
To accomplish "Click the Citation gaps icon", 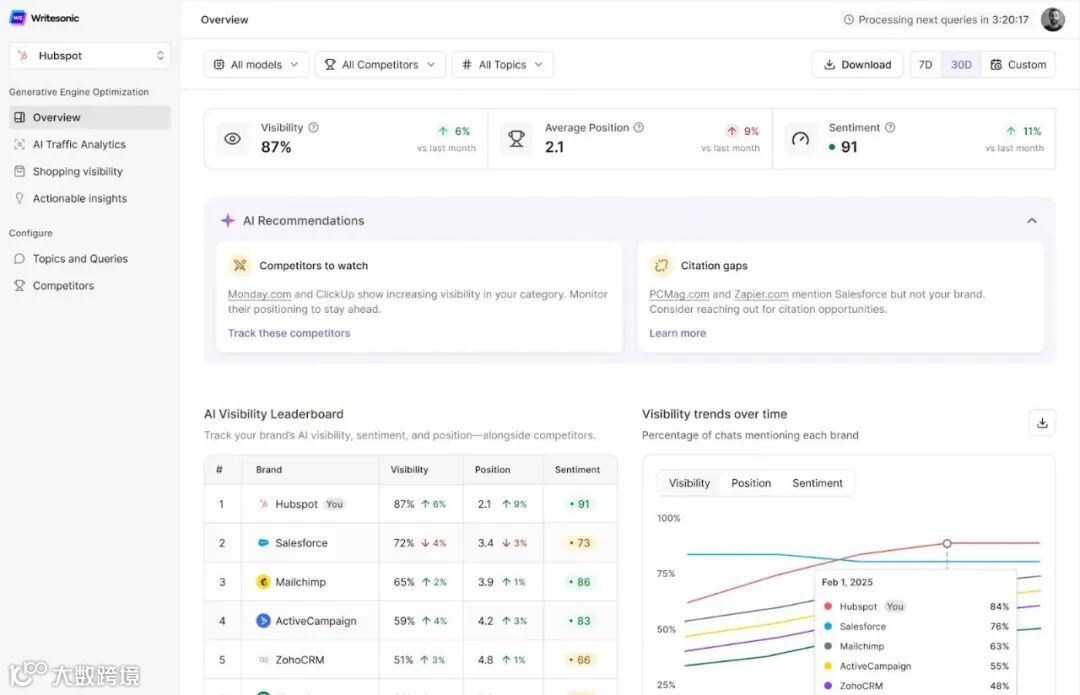I will click(x=661, y=265).
